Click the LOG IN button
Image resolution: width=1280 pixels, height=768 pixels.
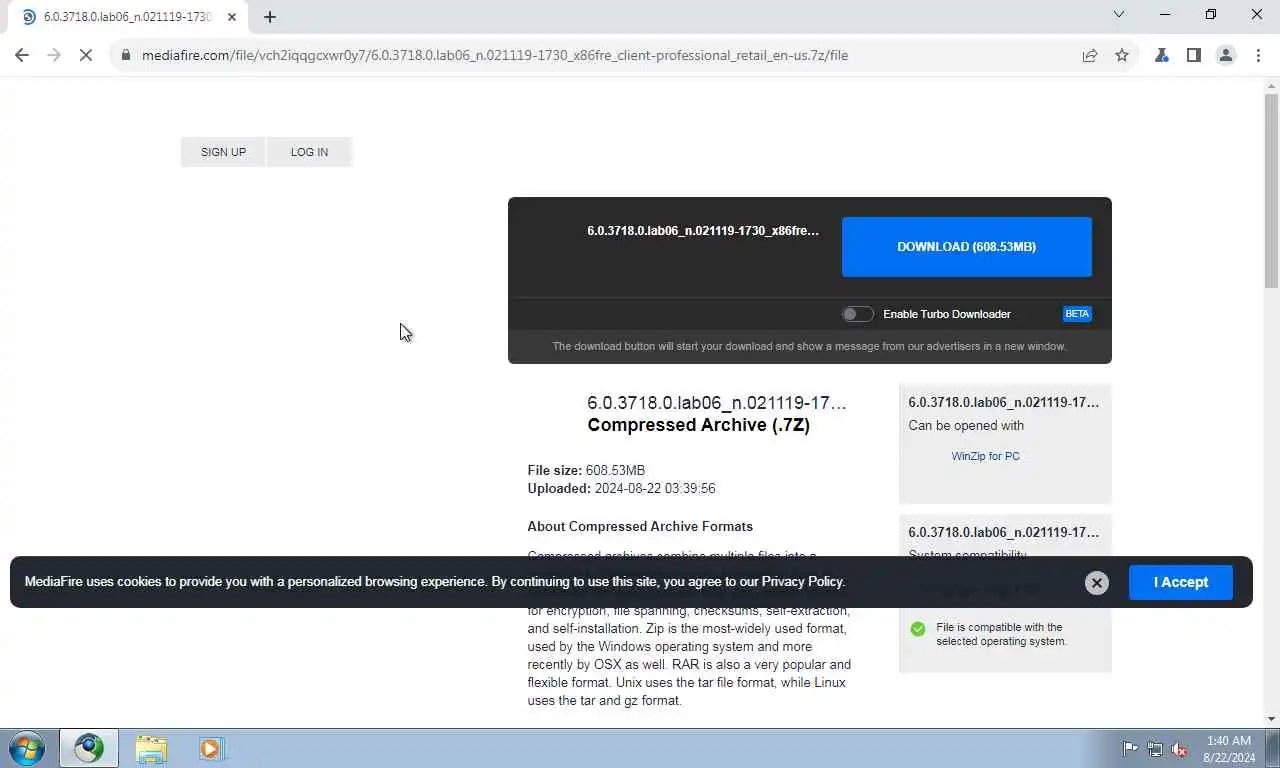pos(309,152)
